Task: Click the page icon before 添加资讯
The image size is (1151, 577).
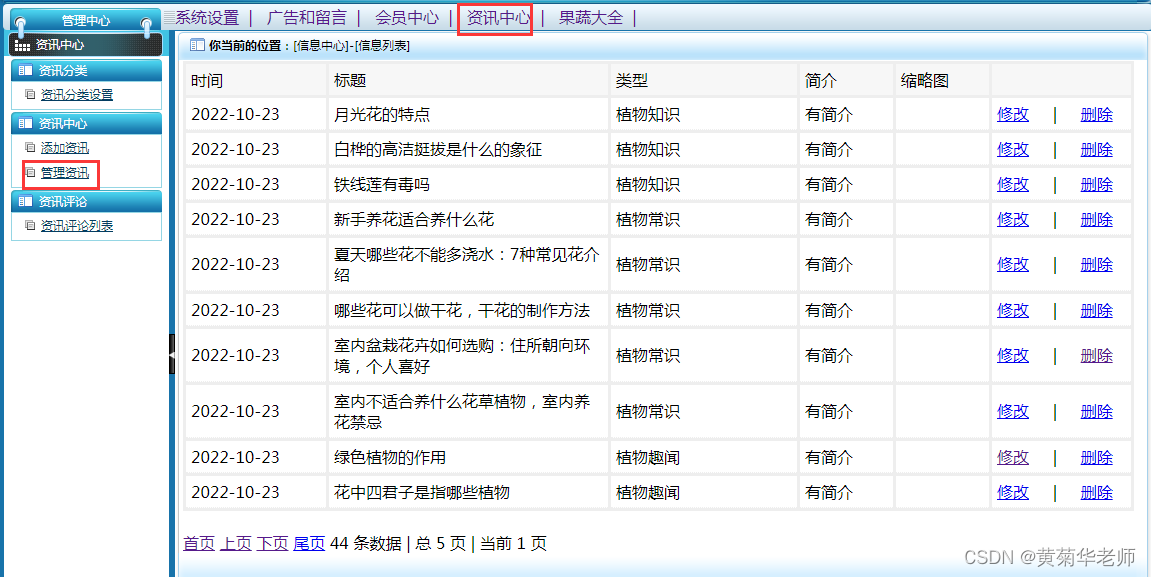Action: 30,147
